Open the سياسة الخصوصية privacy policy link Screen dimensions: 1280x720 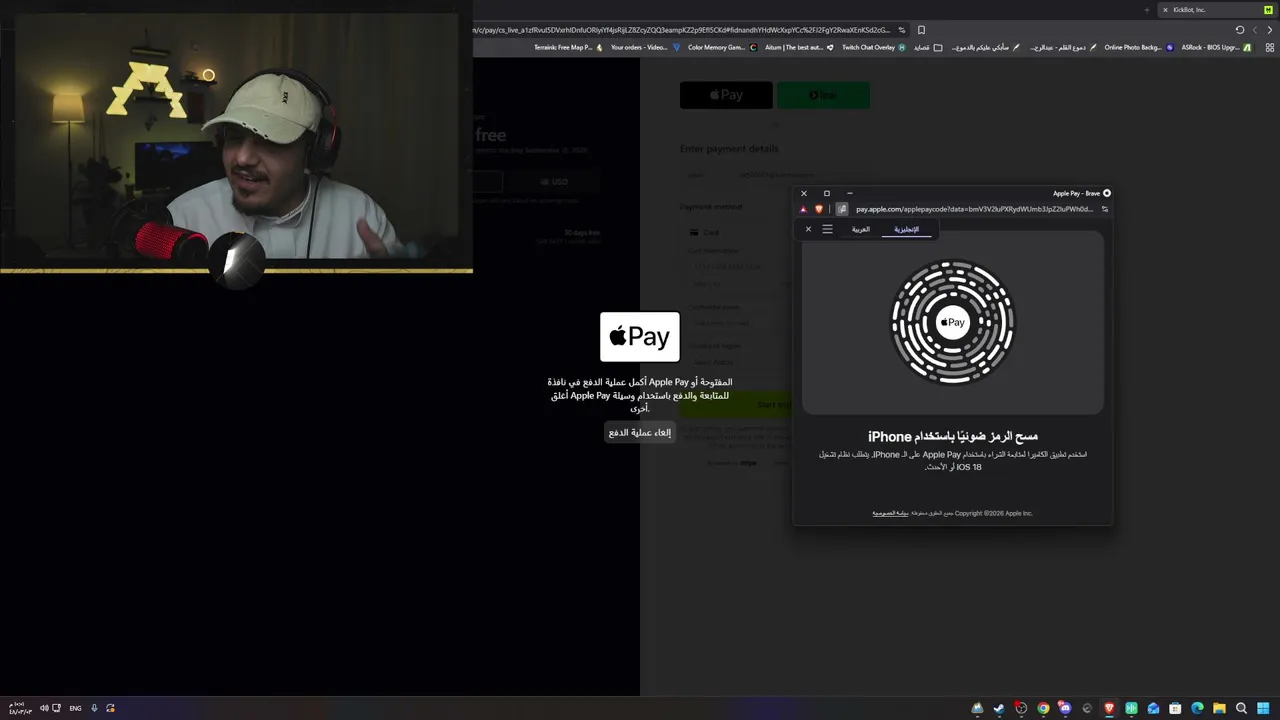point(890,513)
